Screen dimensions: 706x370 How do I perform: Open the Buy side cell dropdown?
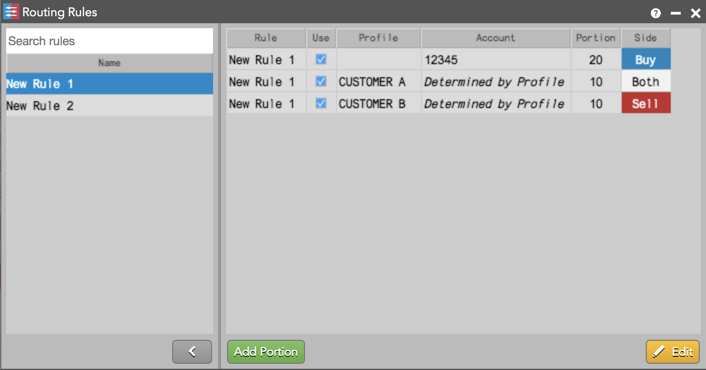pyautogui.click(x=646, y=59)
